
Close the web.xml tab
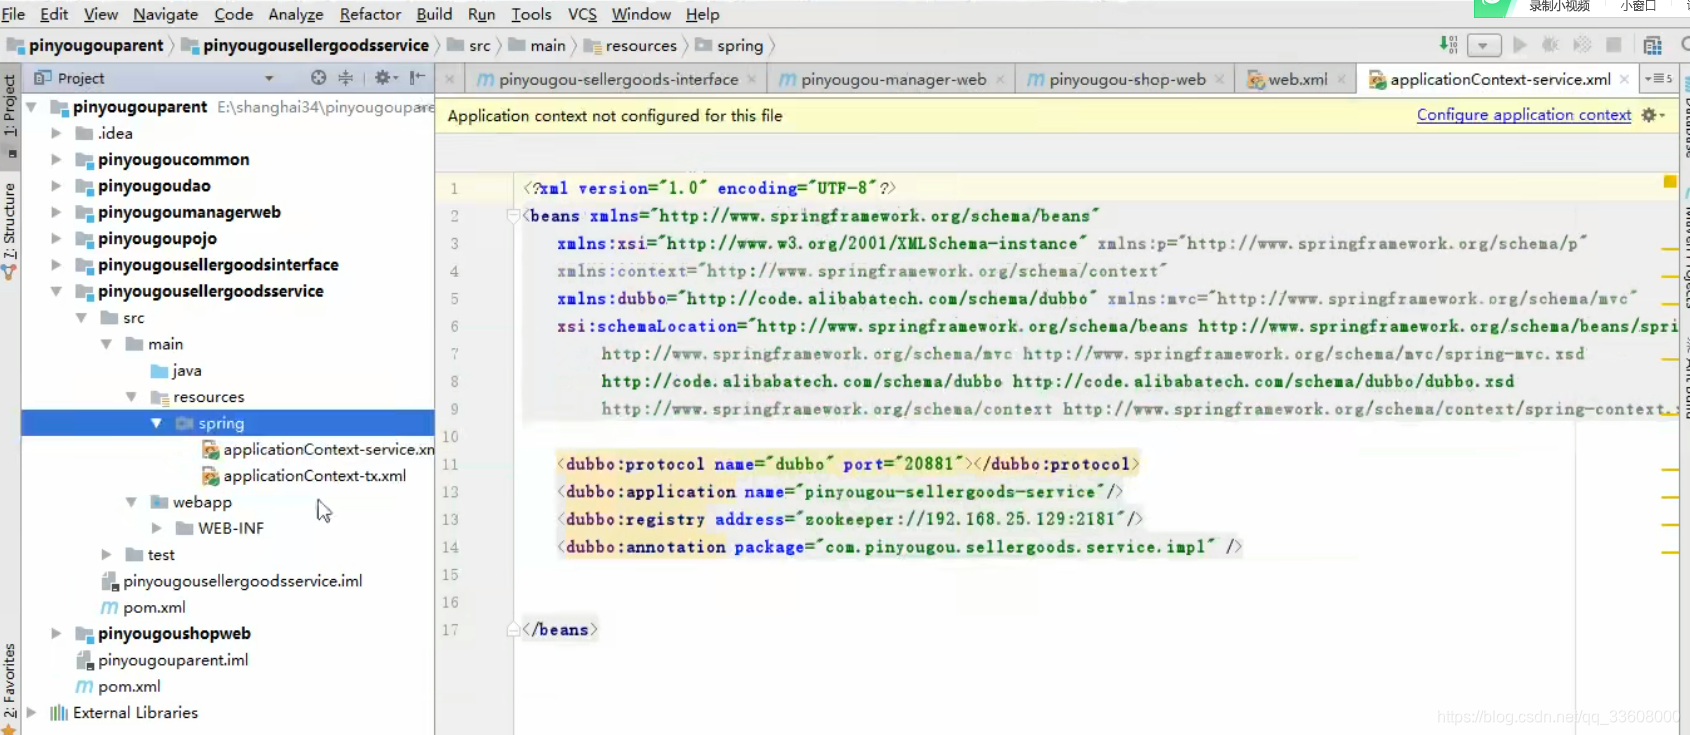[x=1341, y=79]
